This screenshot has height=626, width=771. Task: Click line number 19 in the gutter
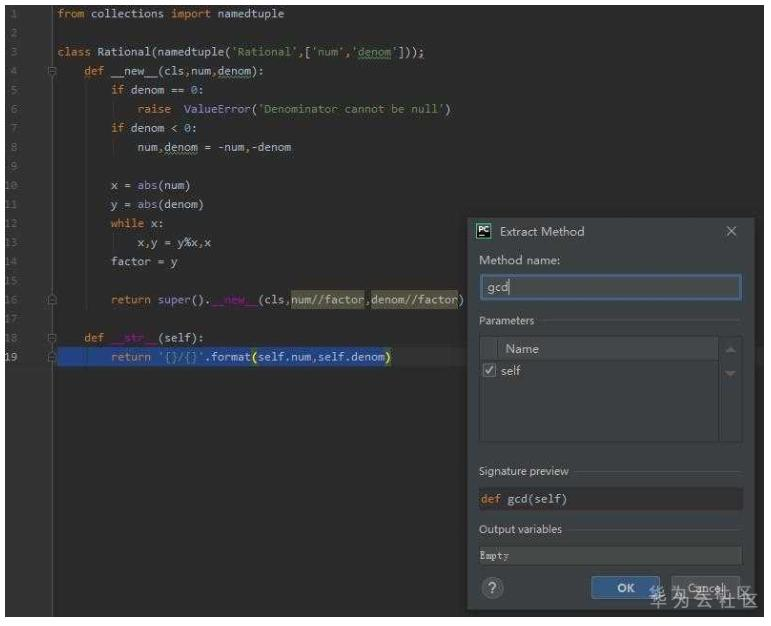11,357
